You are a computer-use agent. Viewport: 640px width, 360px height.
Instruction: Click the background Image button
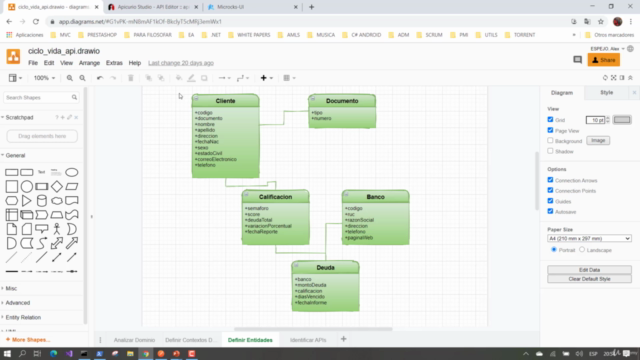coord(598,140)
